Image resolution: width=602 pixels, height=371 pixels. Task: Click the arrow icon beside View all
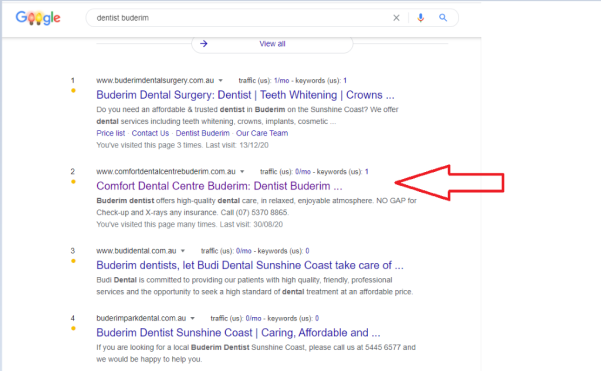[x=204, y=44]
